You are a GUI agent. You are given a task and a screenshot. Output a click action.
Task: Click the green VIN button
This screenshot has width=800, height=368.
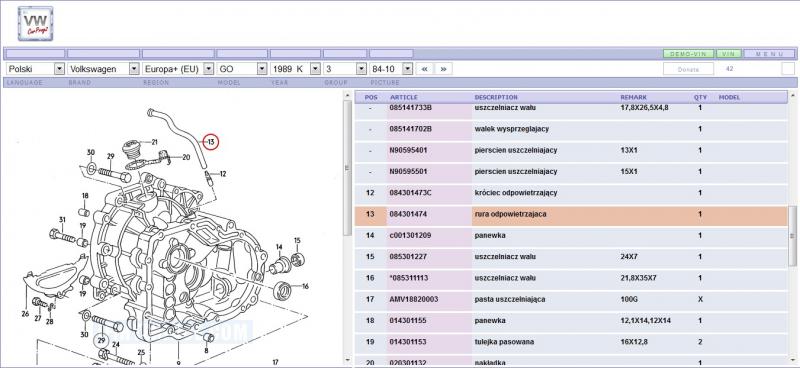[x=729, y=54]
